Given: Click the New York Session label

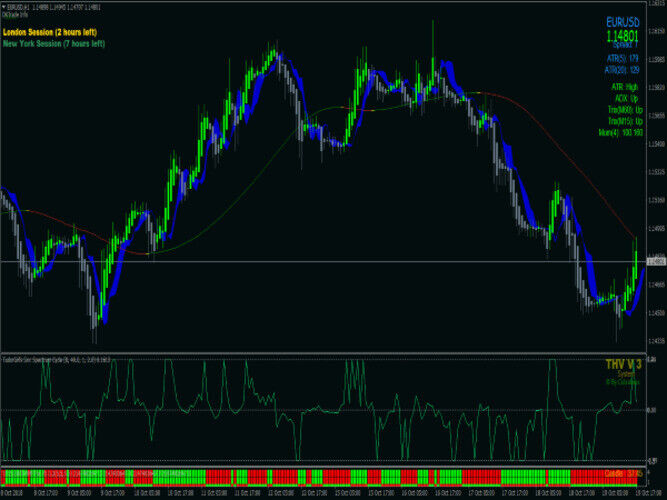Looking at the screenshot, I should [x=56, y=44].
